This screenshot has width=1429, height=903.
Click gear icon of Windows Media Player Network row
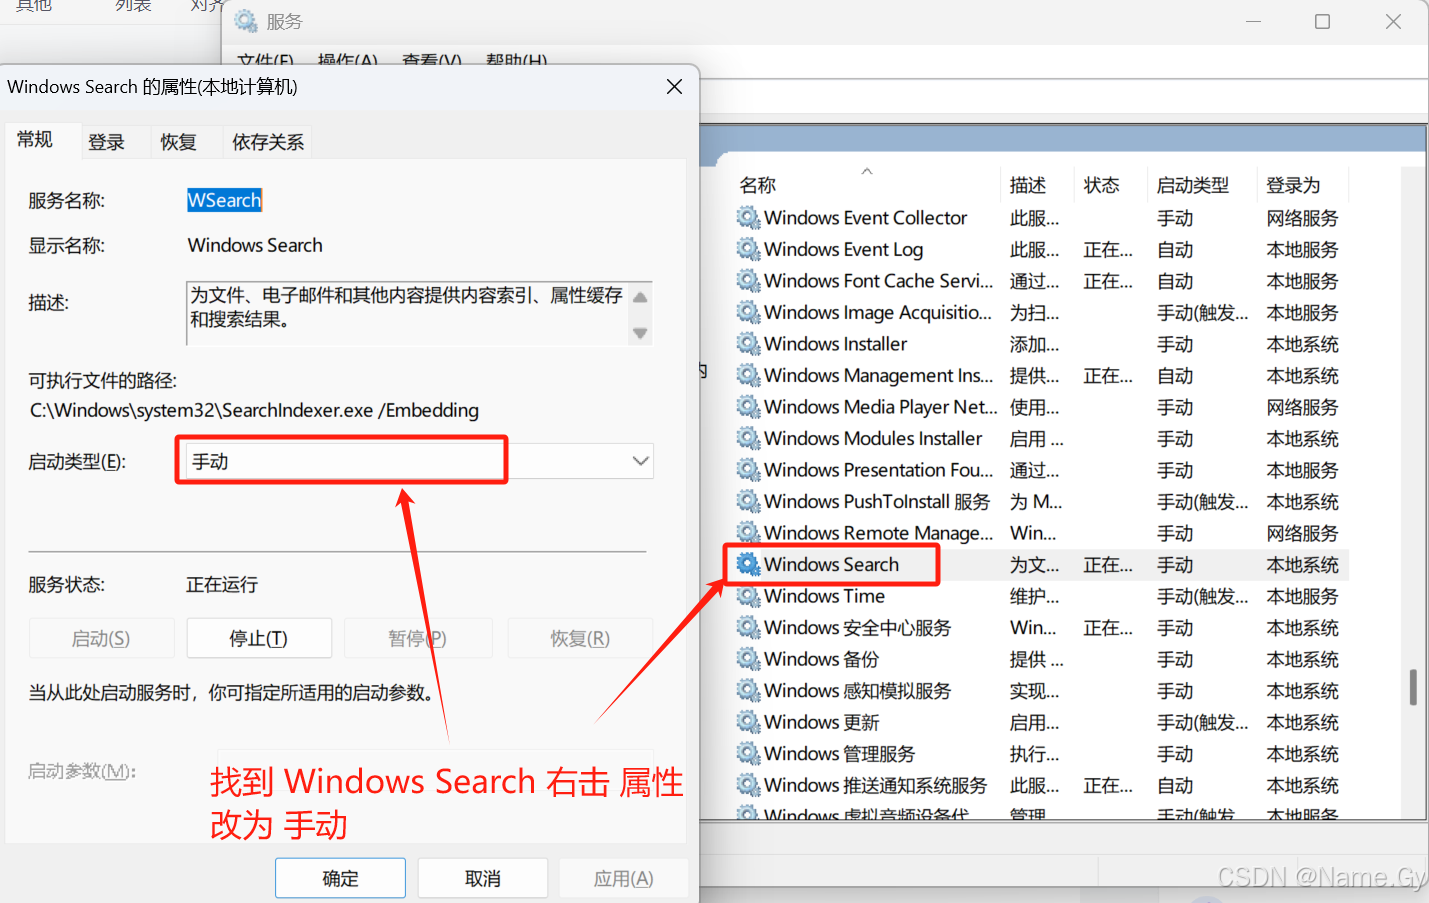click(748, 406)
